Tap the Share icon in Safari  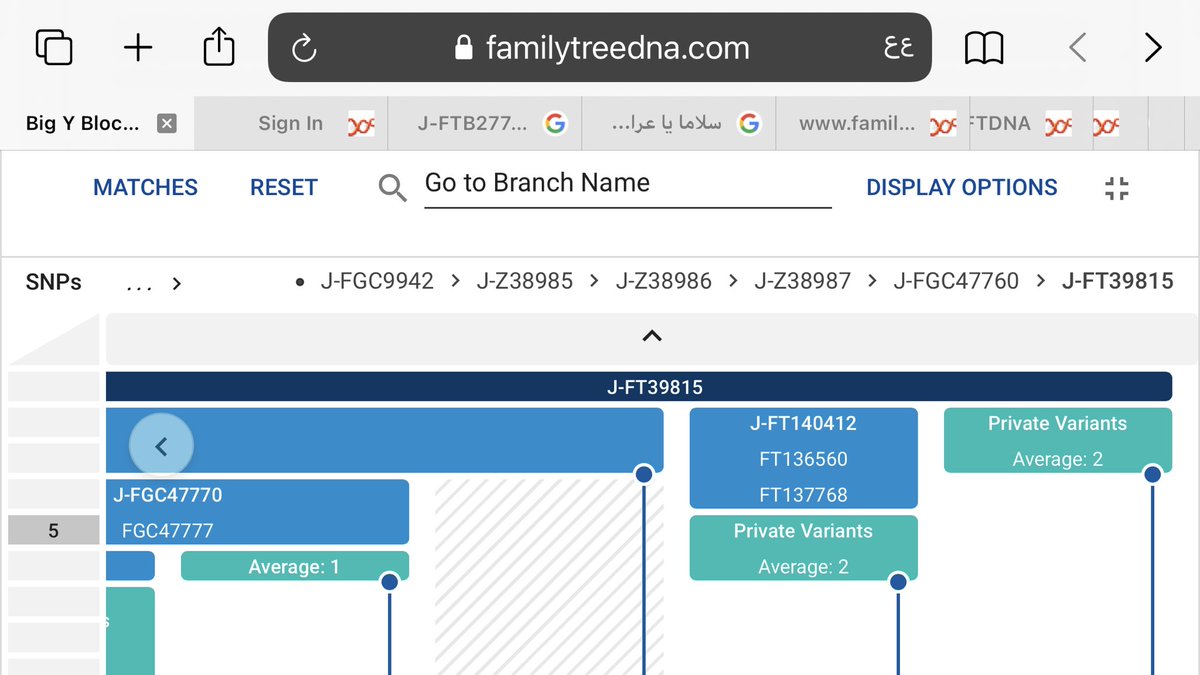(219, 46)
